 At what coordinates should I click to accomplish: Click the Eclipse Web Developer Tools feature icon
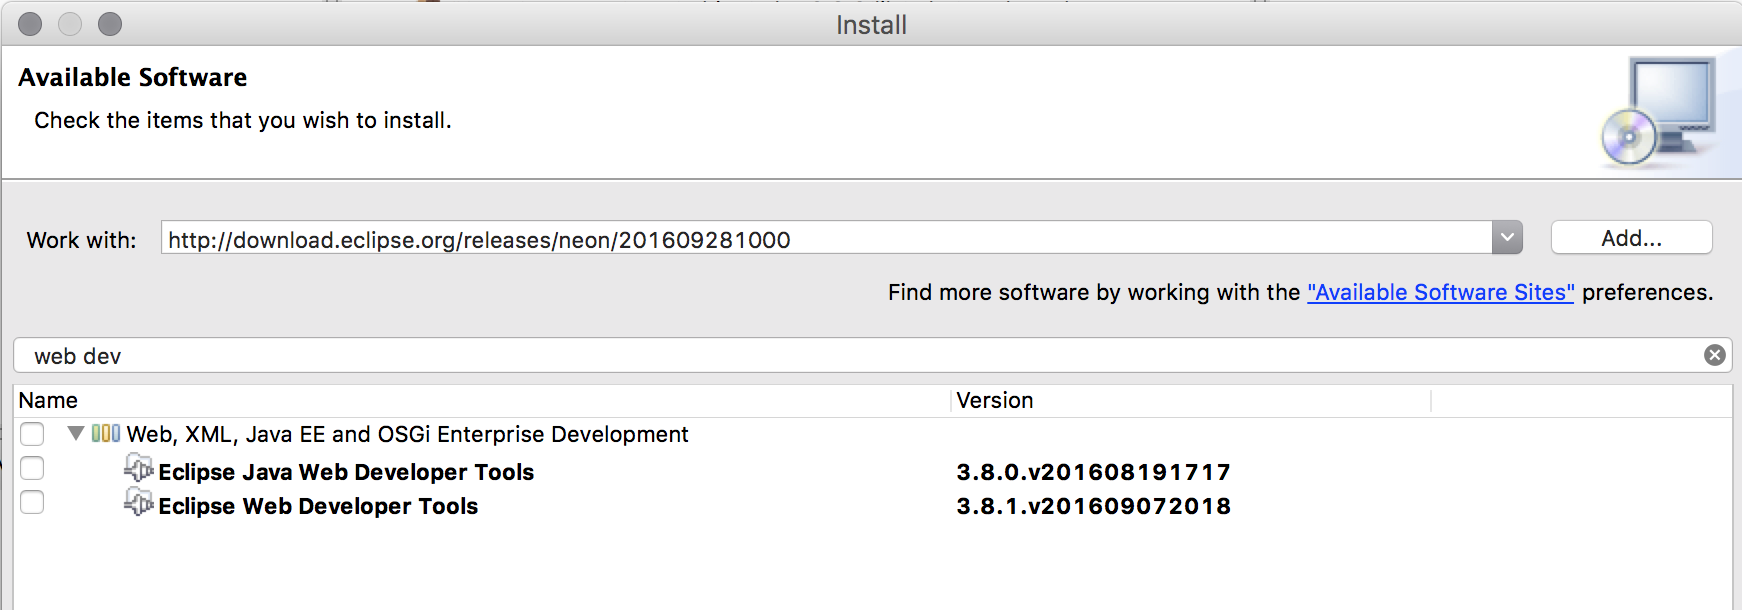click(x=138, y=503)
